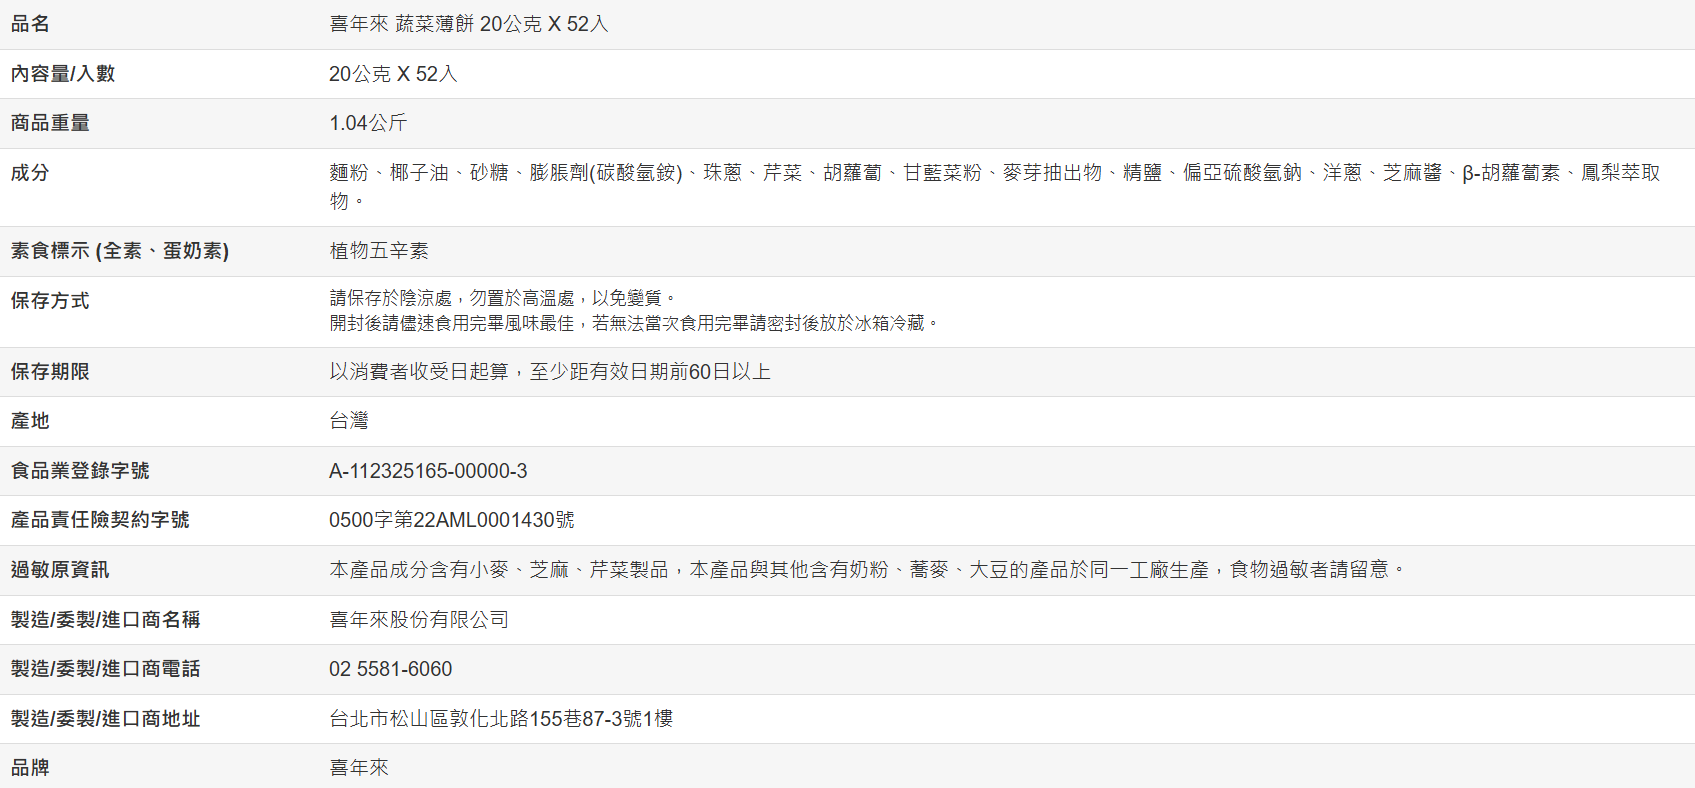The width and height of the screenshot is (1695, 788).
Task: Click the address 台北市松山區敦化北路 value
Action: (x=501, y=719)
